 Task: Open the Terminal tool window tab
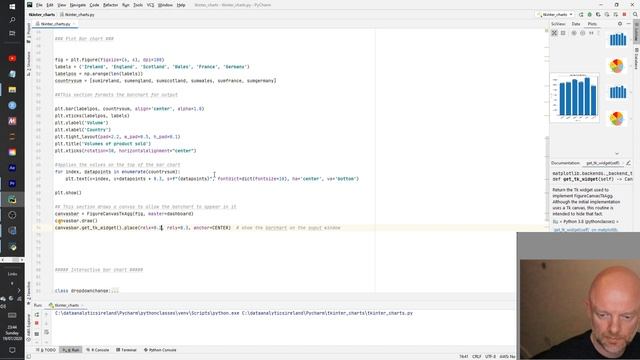pos(126,350)
